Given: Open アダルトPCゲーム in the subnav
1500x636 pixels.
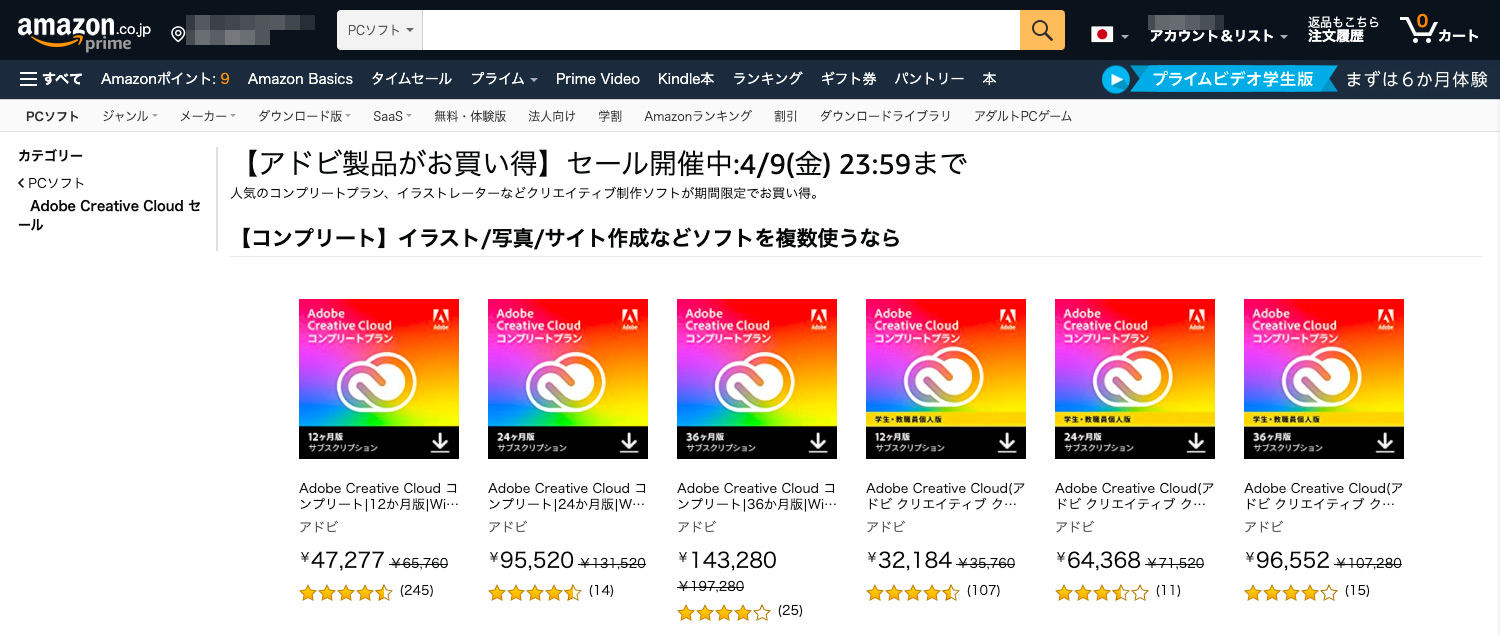Looking at the screenshot, I should (1023, 116).
